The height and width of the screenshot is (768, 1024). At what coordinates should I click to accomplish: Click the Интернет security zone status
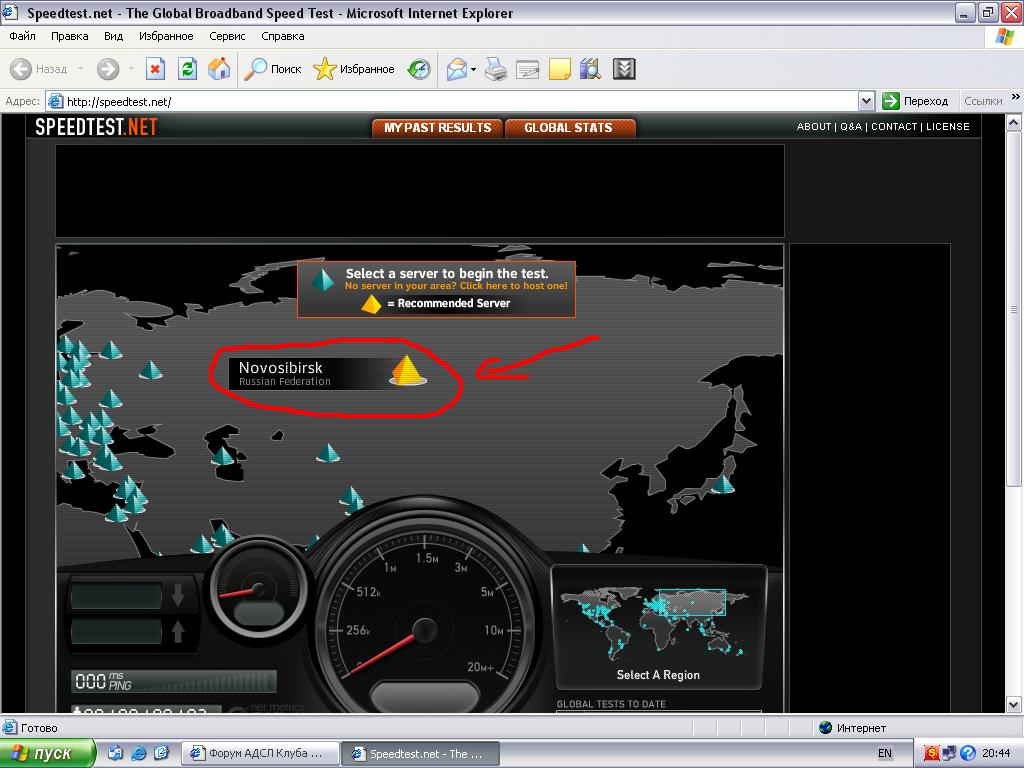point(854,728)
